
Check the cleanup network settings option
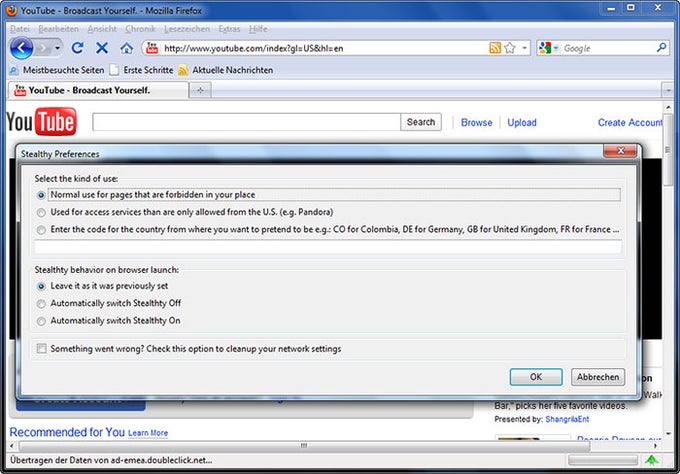pyautogui.click(x=42, y=349)
